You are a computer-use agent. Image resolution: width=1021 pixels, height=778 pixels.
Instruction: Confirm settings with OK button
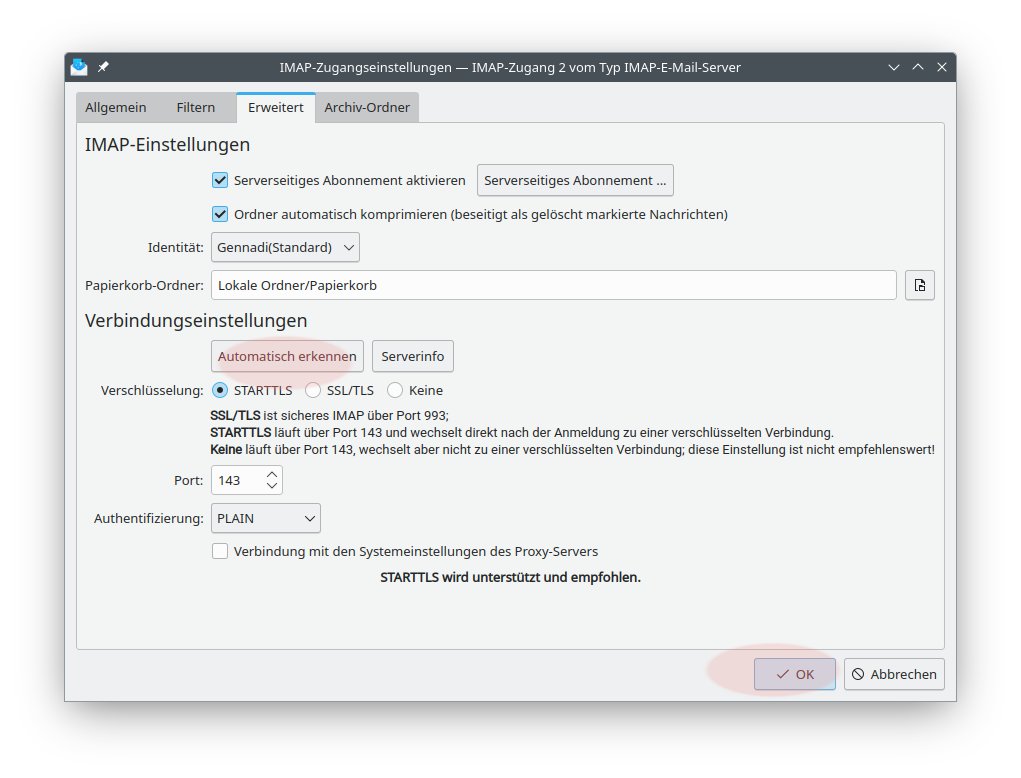794,674
